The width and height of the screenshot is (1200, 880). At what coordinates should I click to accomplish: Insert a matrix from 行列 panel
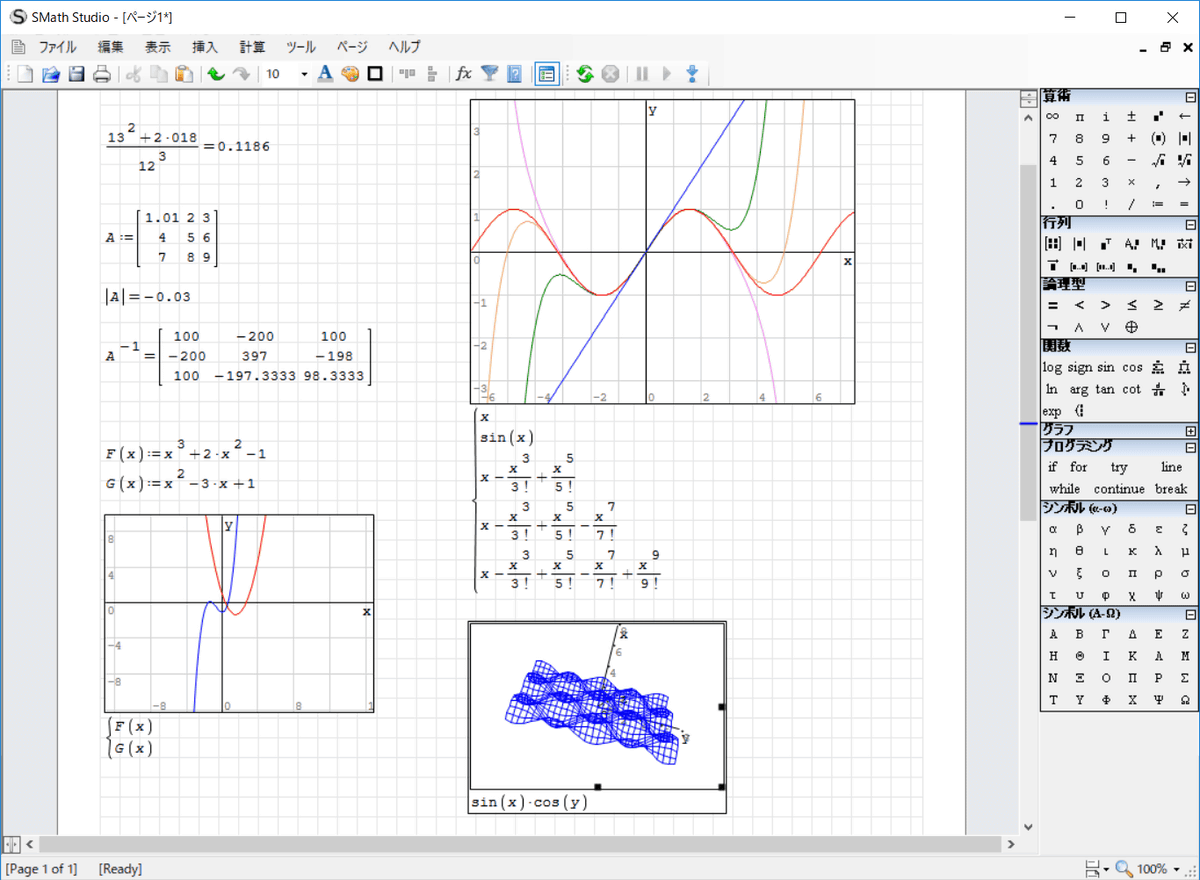(x=1052, y=243)
